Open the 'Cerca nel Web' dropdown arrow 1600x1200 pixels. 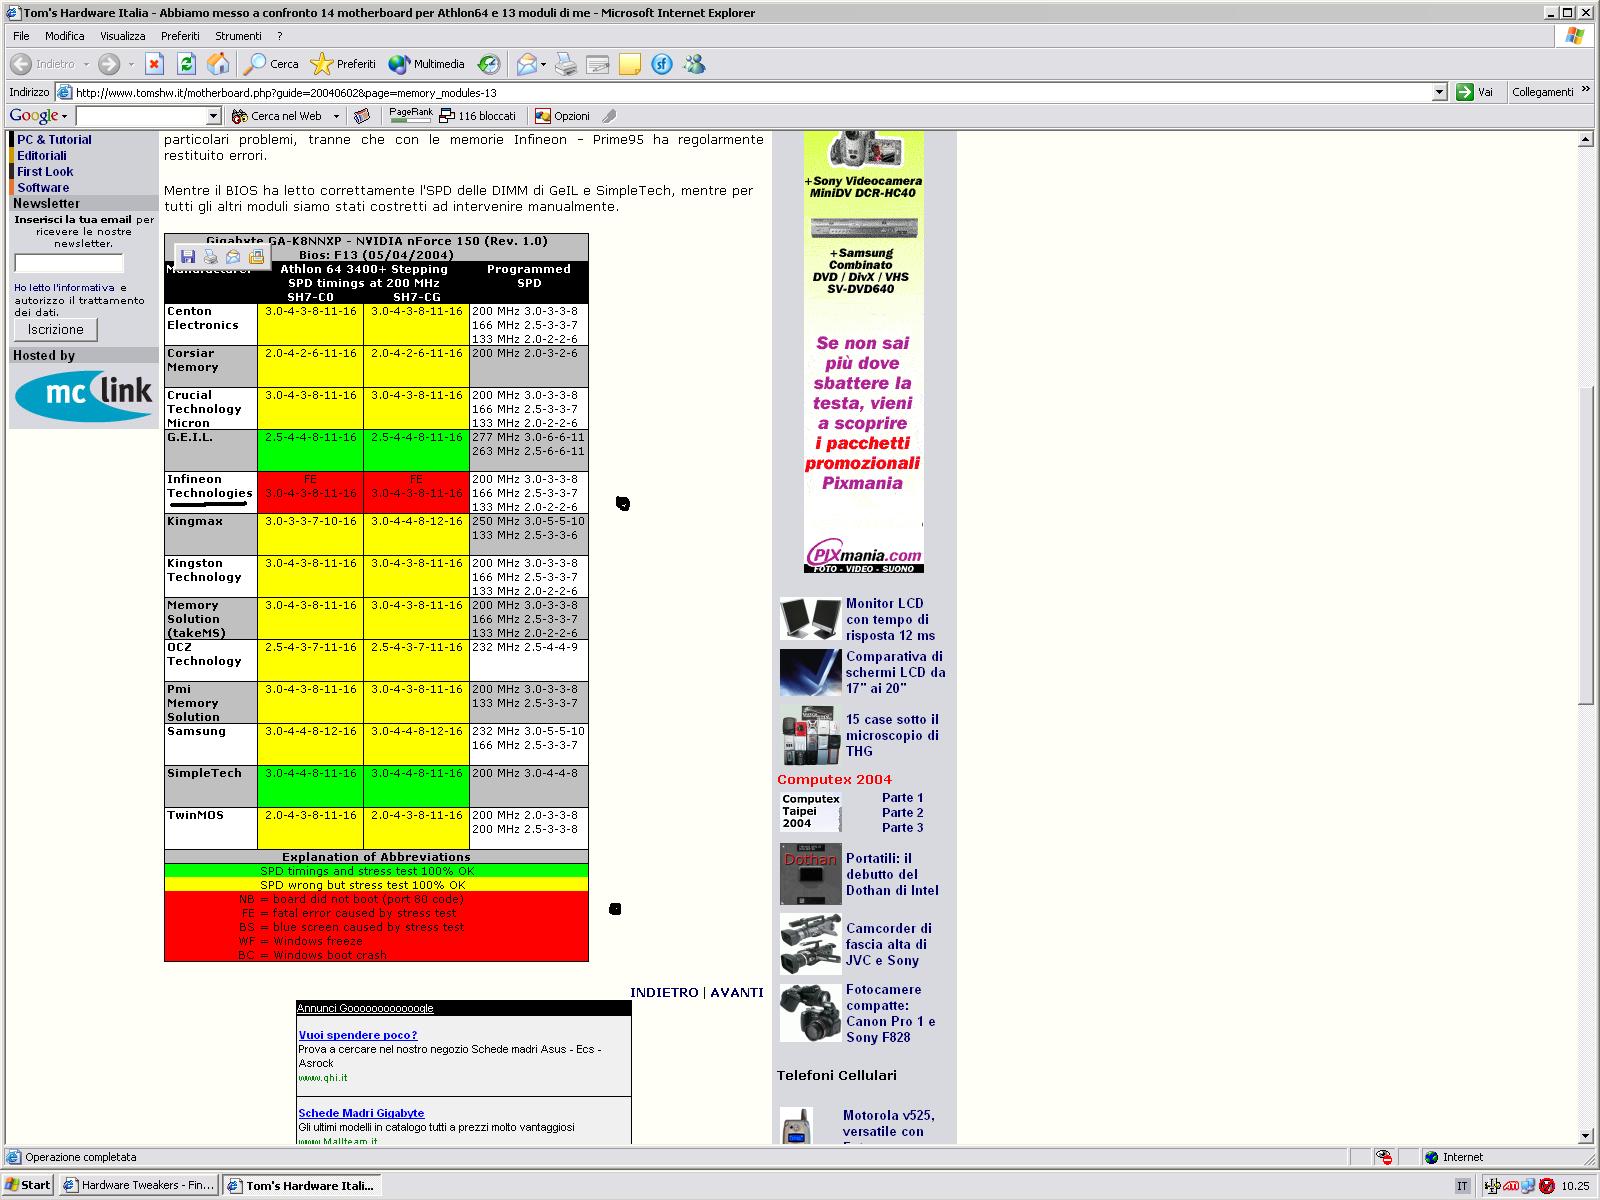(x=336, y=116)
